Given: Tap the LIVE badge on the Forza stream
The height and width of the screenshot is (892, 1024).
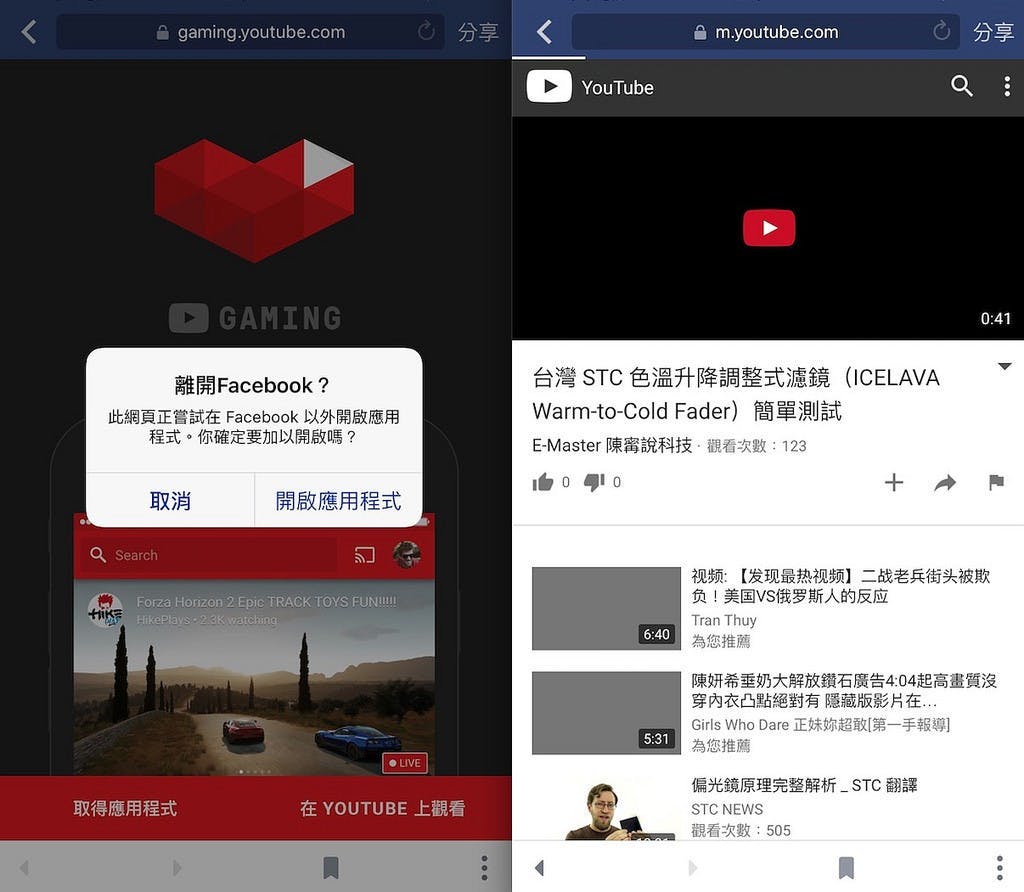Looking at the screenshot, I should [405, 763].
